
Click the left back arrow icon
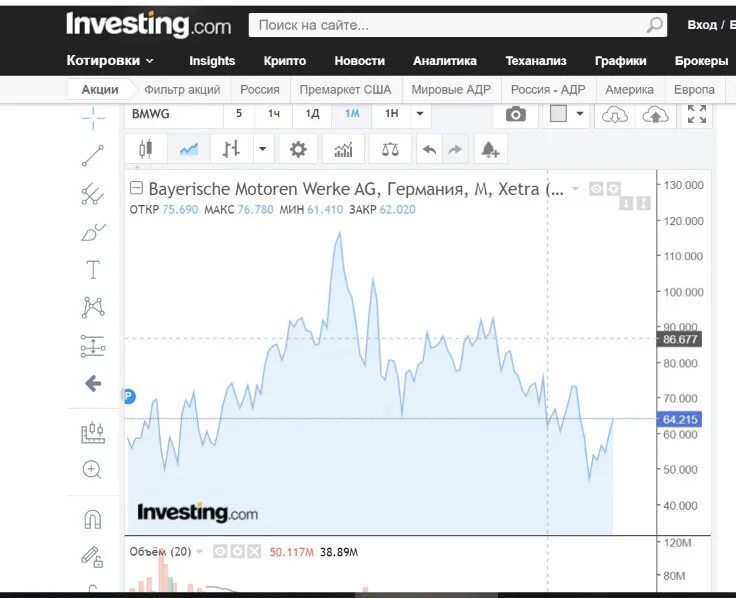[x=93, y=383]
